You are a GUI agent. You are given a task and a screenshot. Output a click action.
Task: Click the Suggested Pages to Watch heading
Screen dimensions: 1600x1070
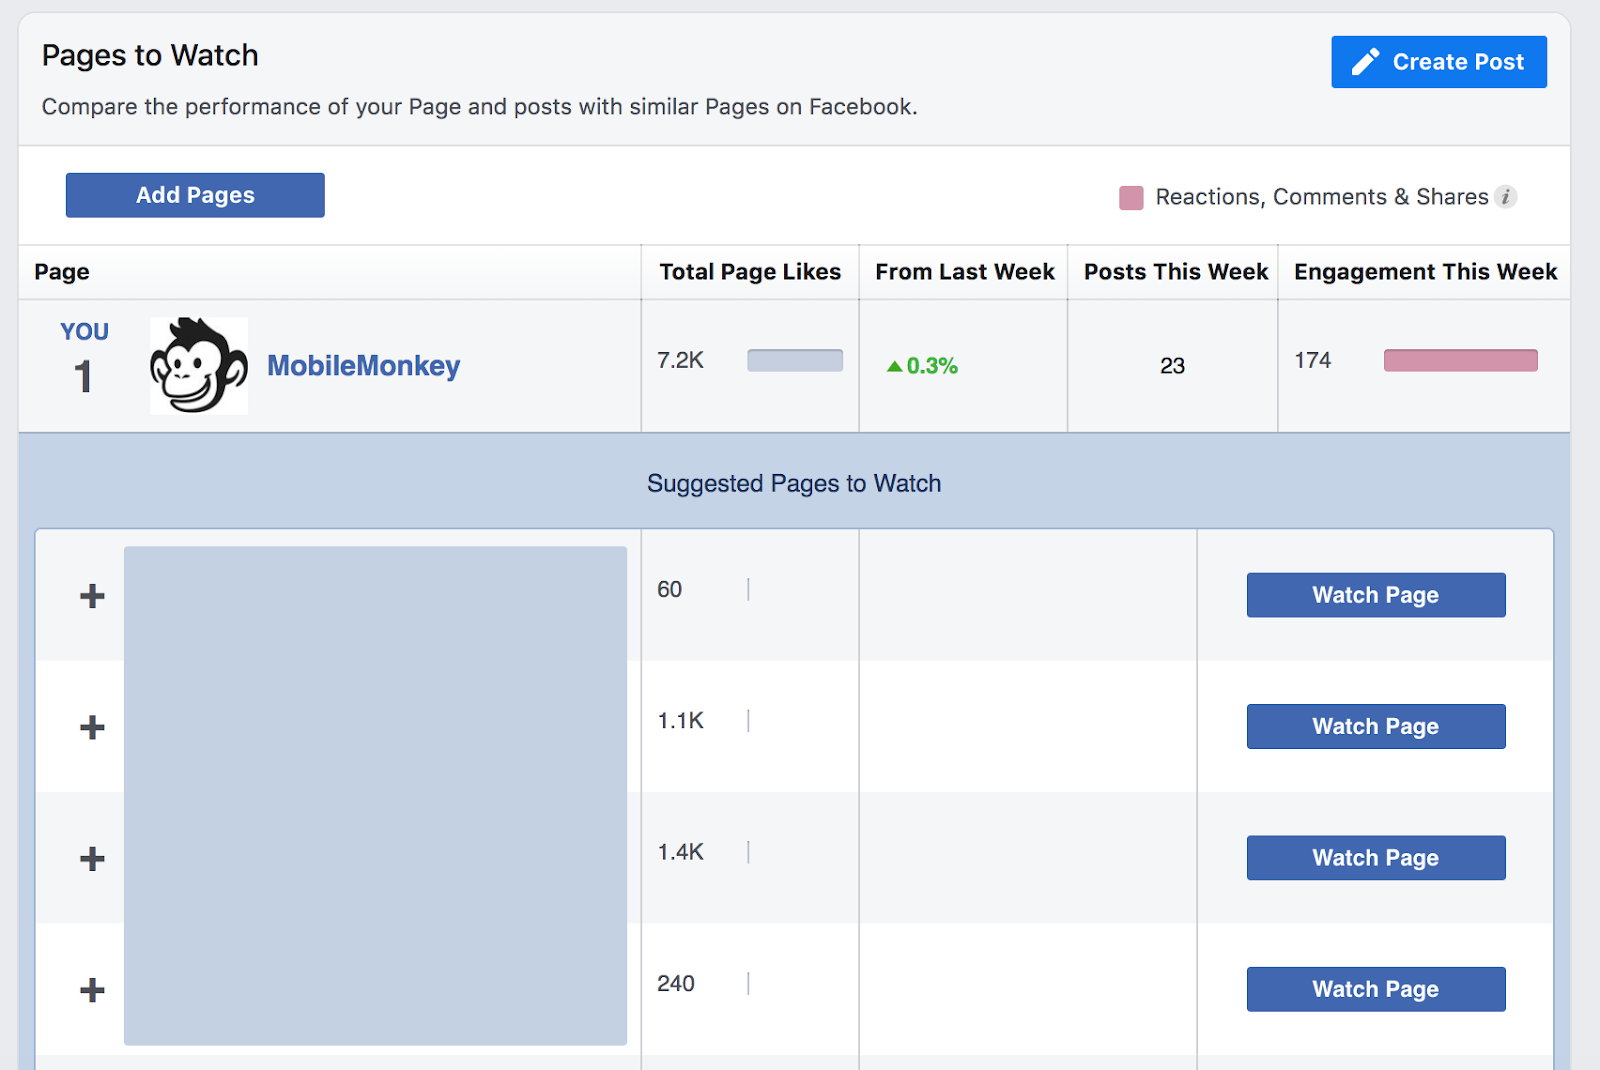(x=794, y=484)
